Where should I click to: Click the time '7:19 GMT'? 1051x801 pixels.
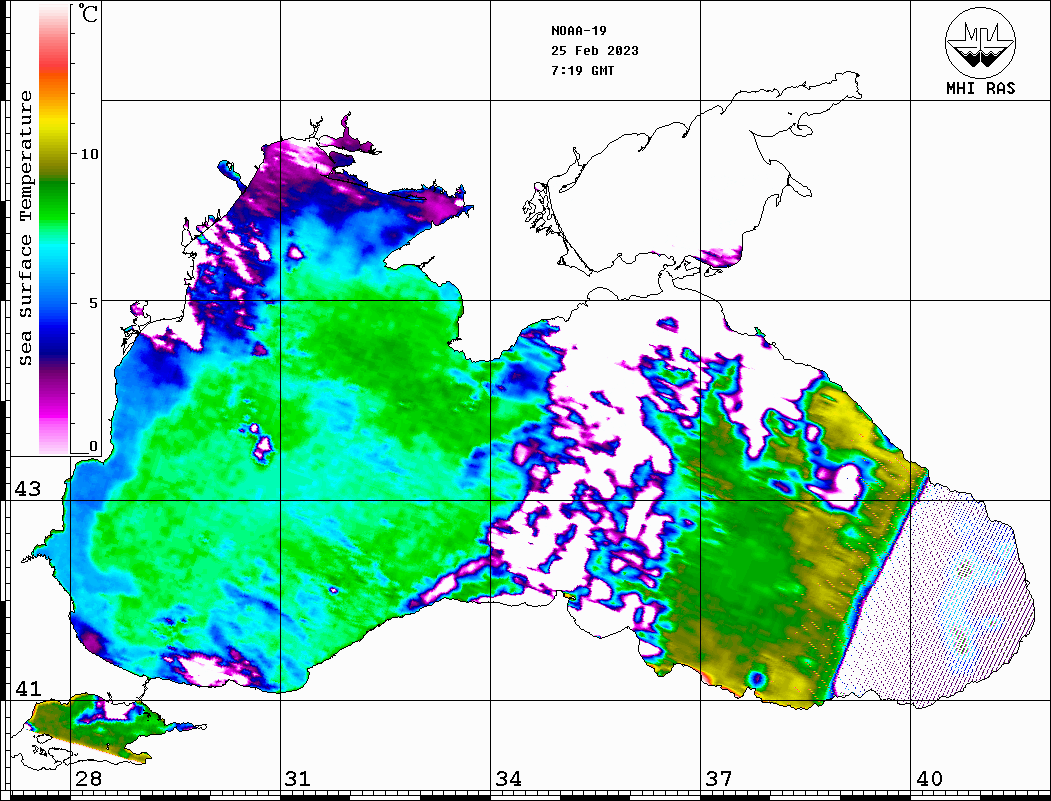coord(583,71)
